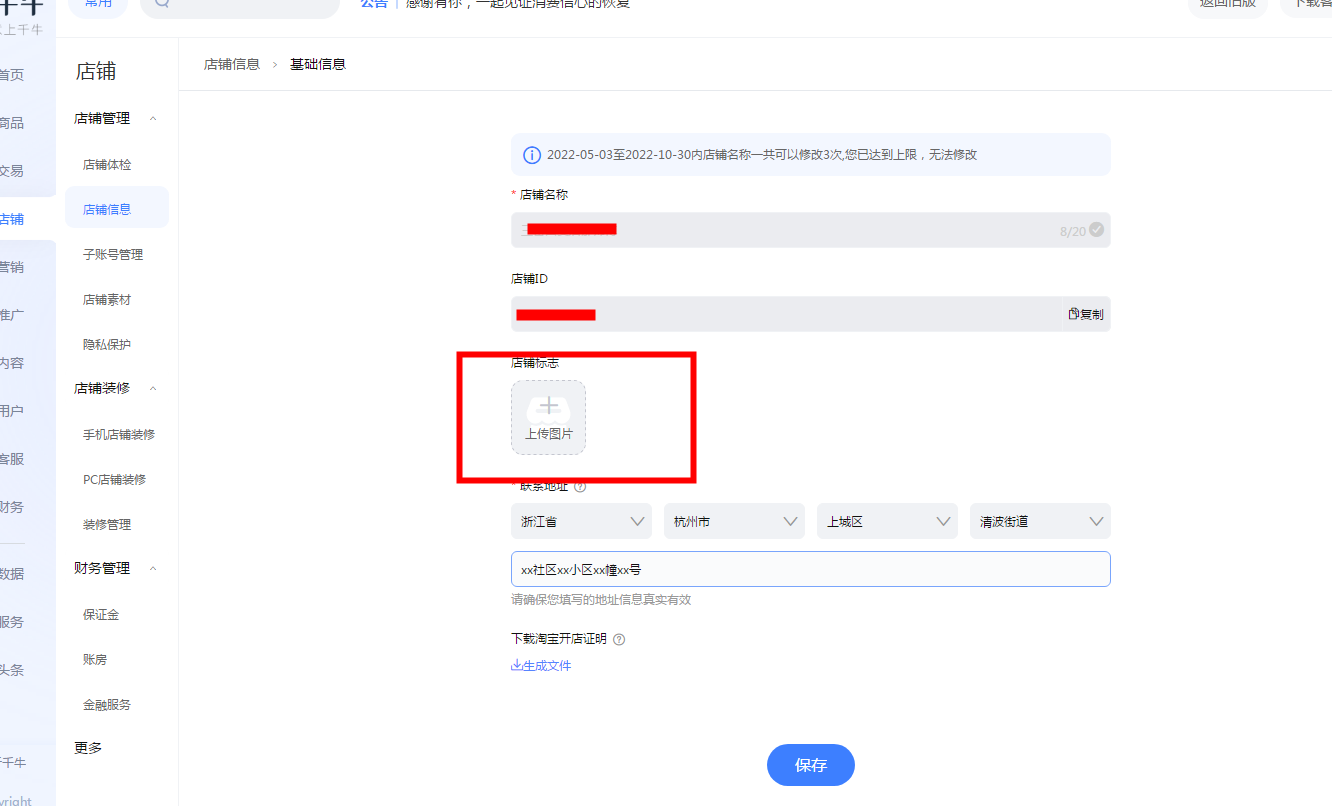Go to 客服 in the left navigation
This screenshot has width=1332, height=806.
[12, 459]
